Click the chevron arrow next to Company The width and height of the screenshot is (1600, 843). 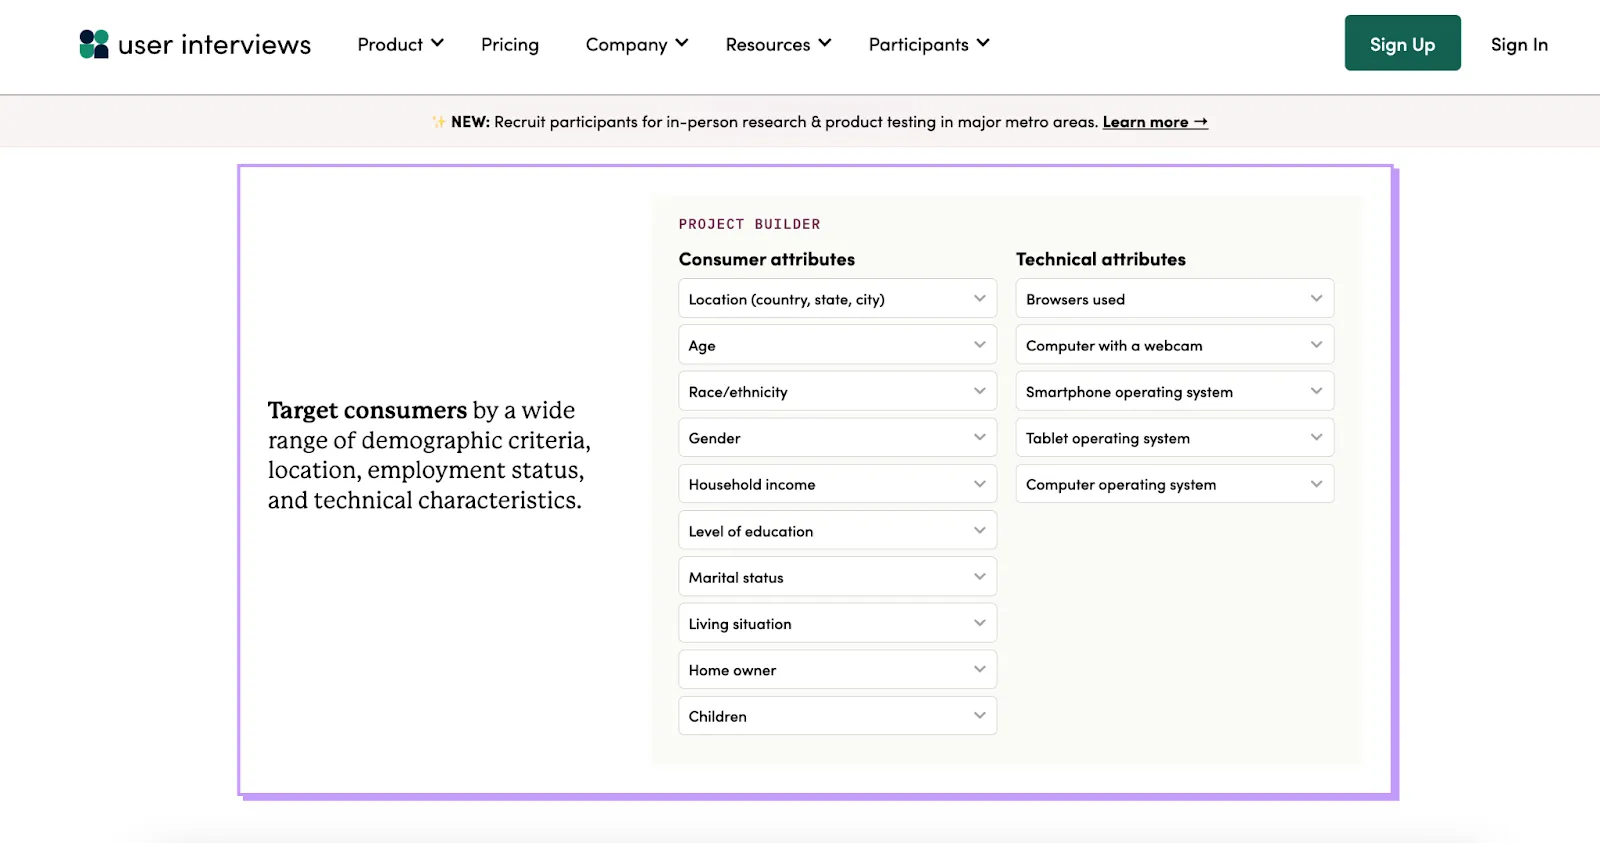click(x=682, y=43)
